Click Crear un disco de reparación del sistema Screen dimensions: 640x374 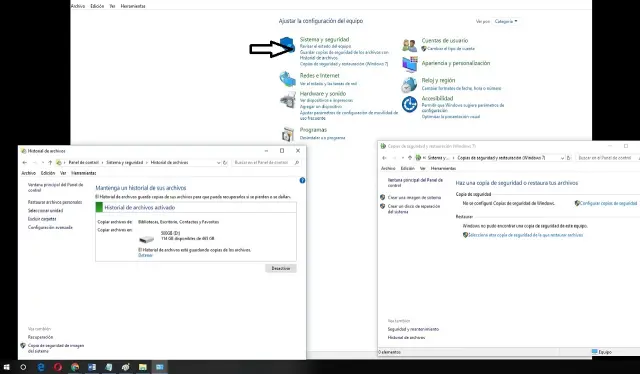tap(414, 209)
